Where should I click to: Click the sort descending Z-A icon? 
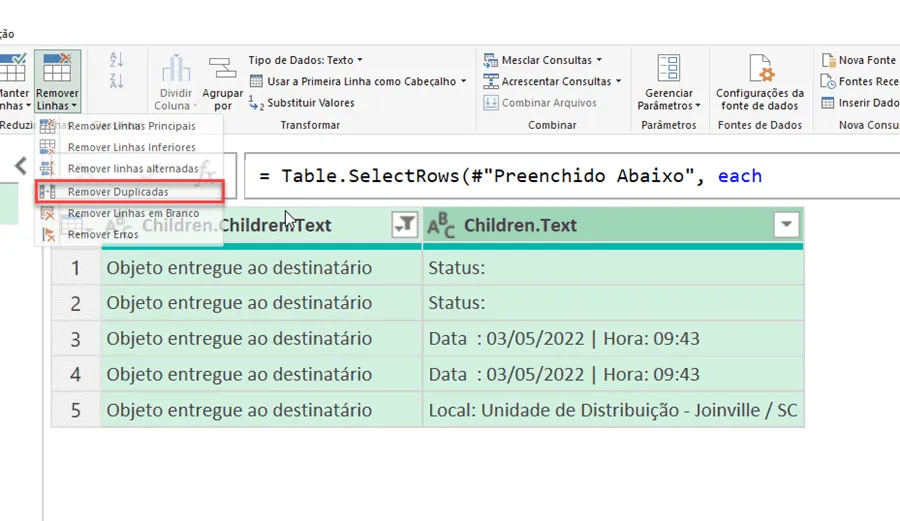(117, 81)
